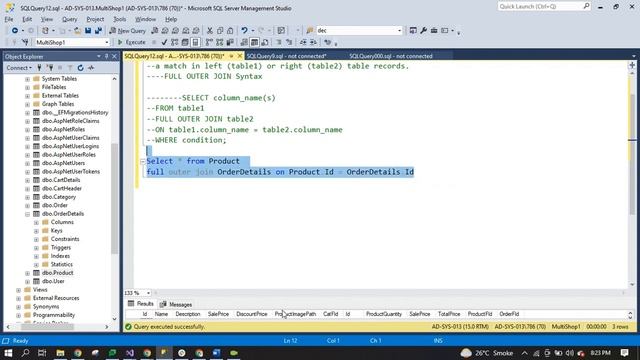Select dbo.Category in the tree
The image size is (640, 360).
tap(59, 197)
